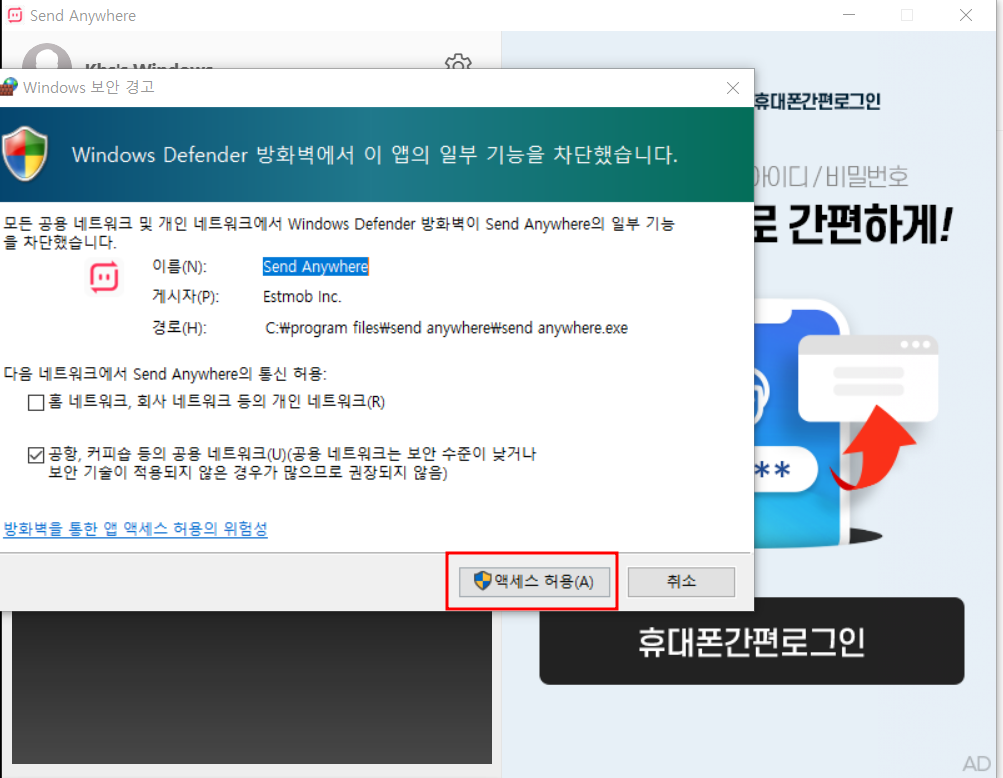Close the Send Anywhere main window

point(966,15)
